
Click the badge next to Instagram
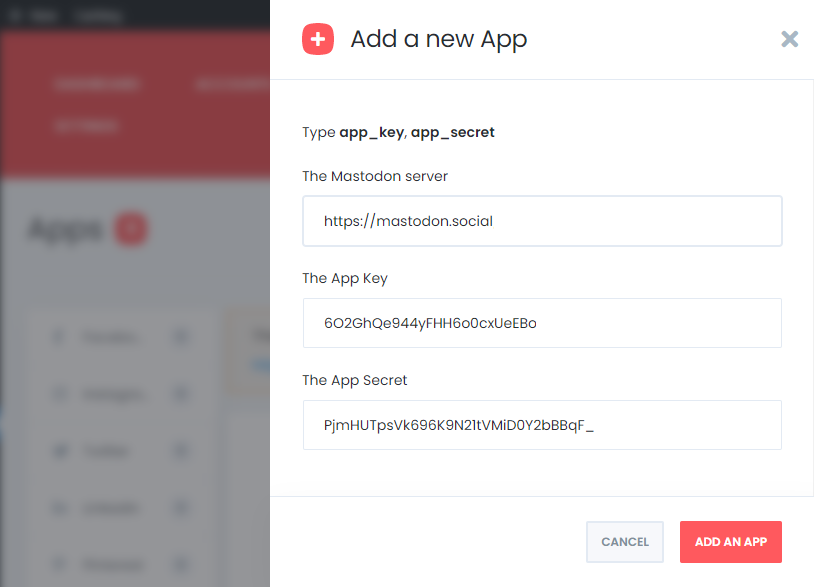pos(181,394)
